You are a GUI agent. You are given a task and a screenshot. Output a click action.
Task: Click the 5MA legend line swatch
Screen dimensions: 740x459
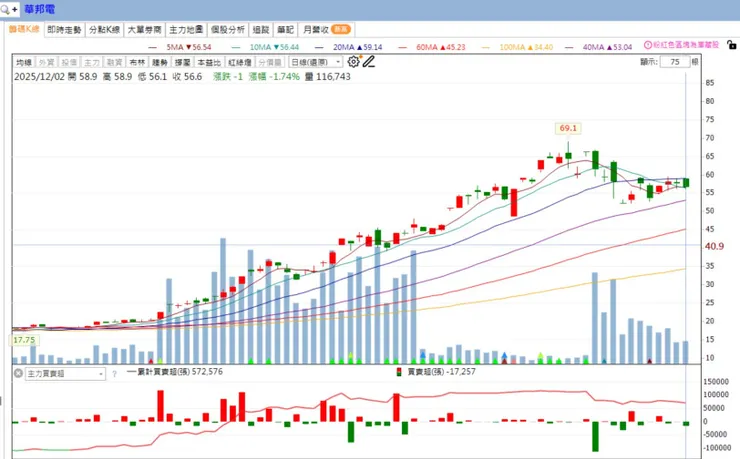point(152,47)
